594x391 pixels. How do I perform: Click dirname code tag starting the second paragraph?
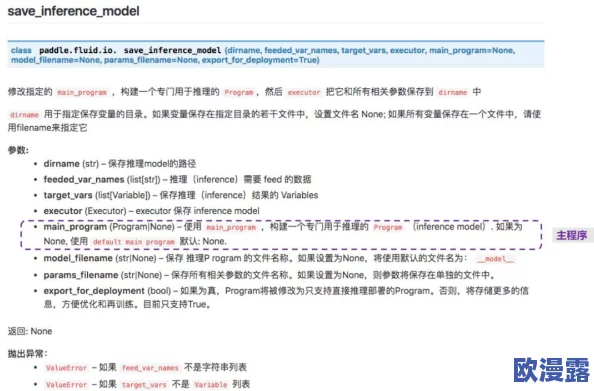pyautogui.click(x=24, y=115)
